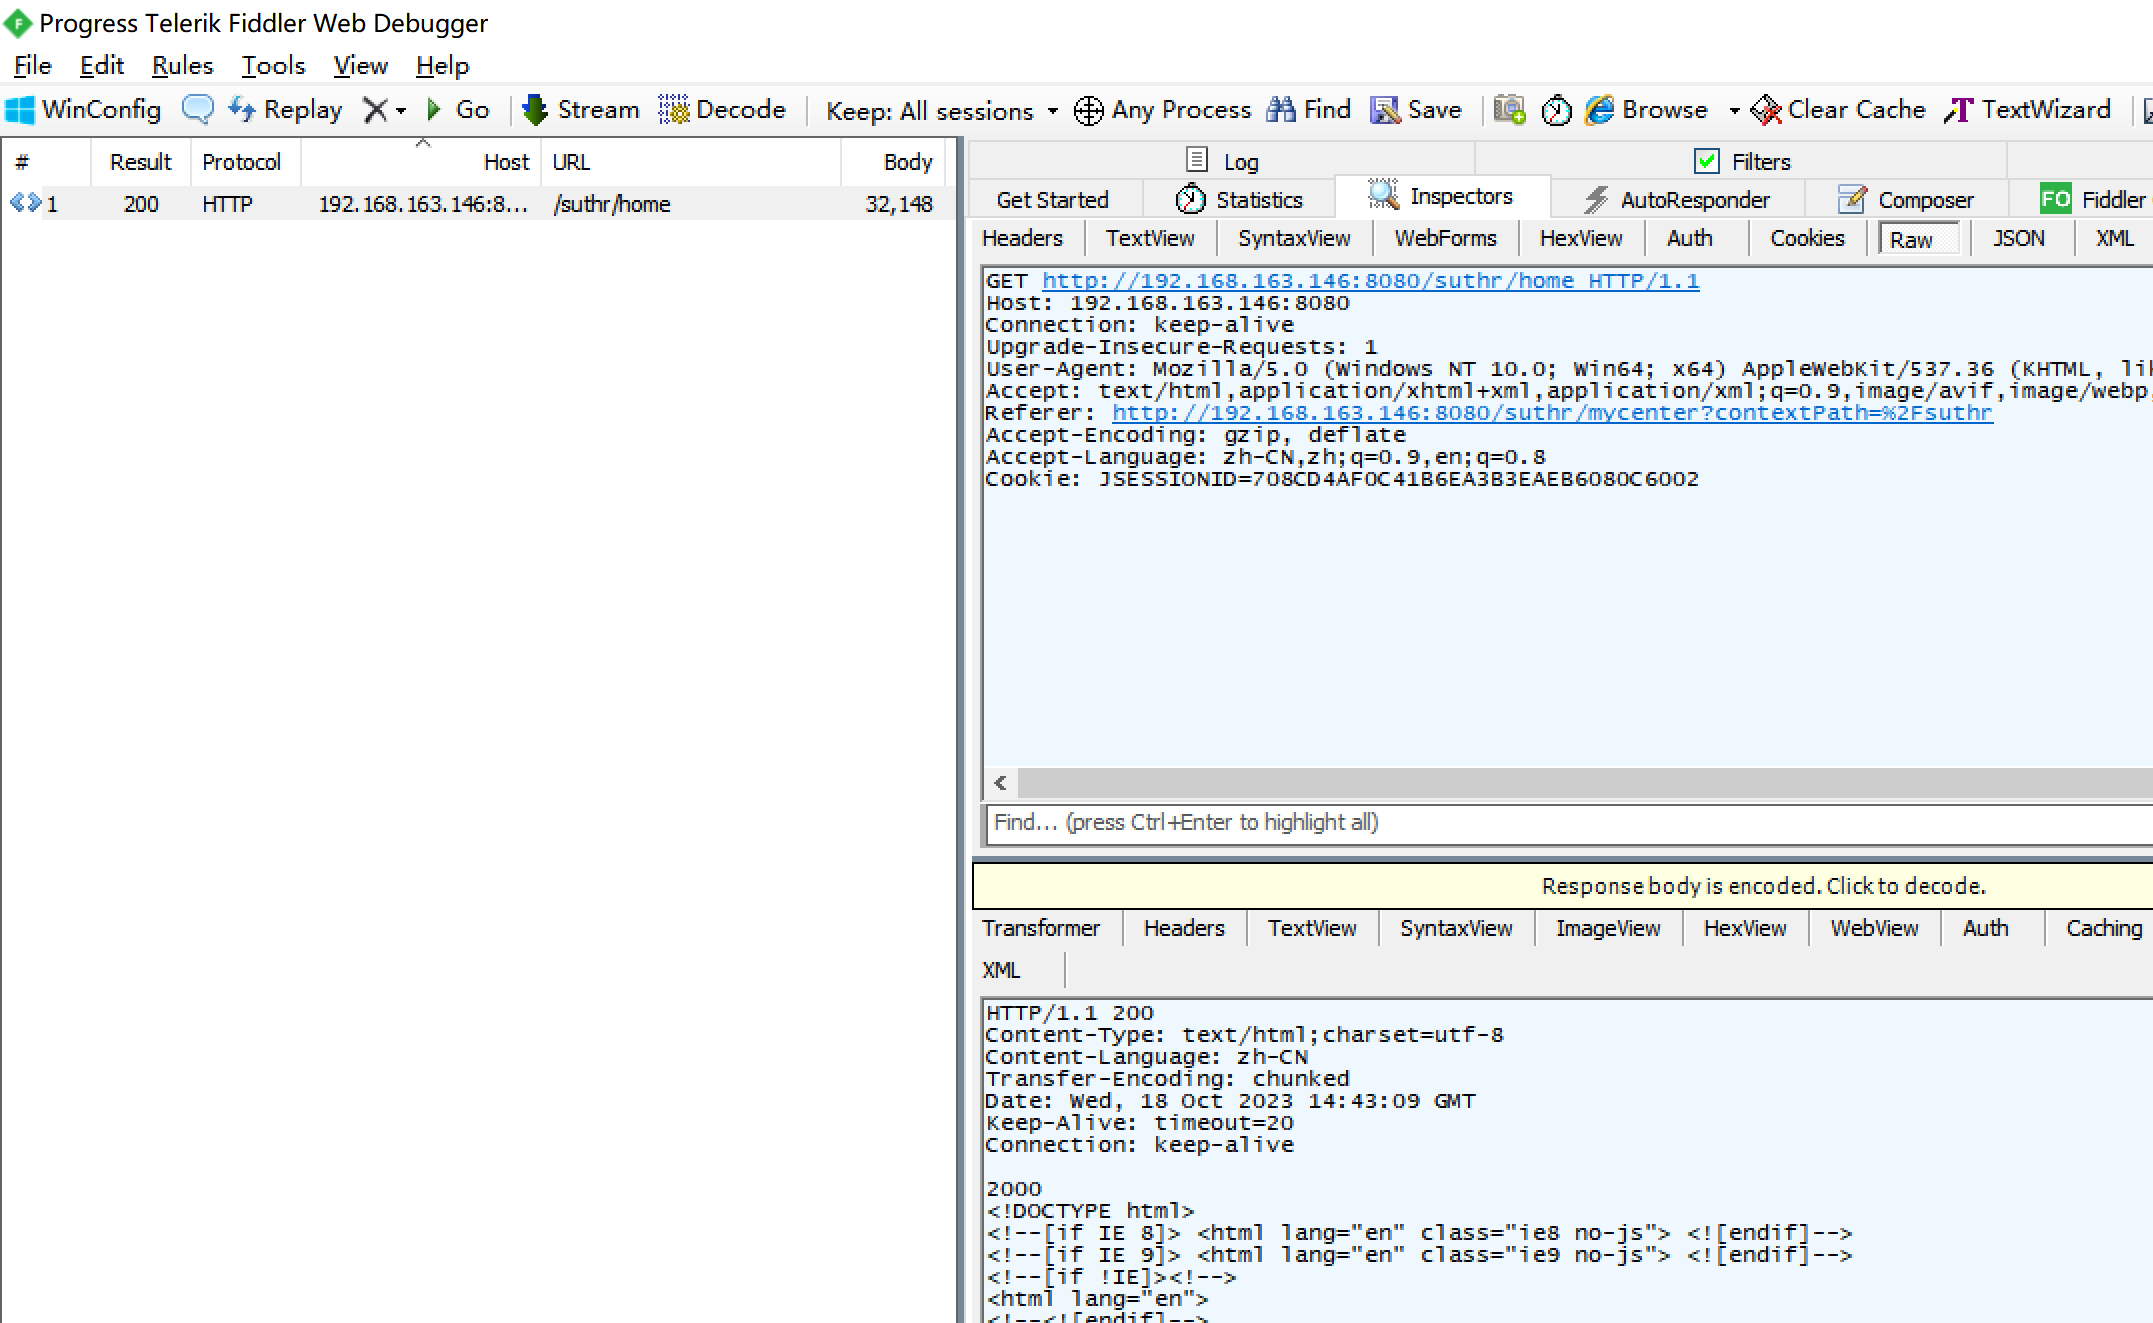Open response Caching tab

2104,929
